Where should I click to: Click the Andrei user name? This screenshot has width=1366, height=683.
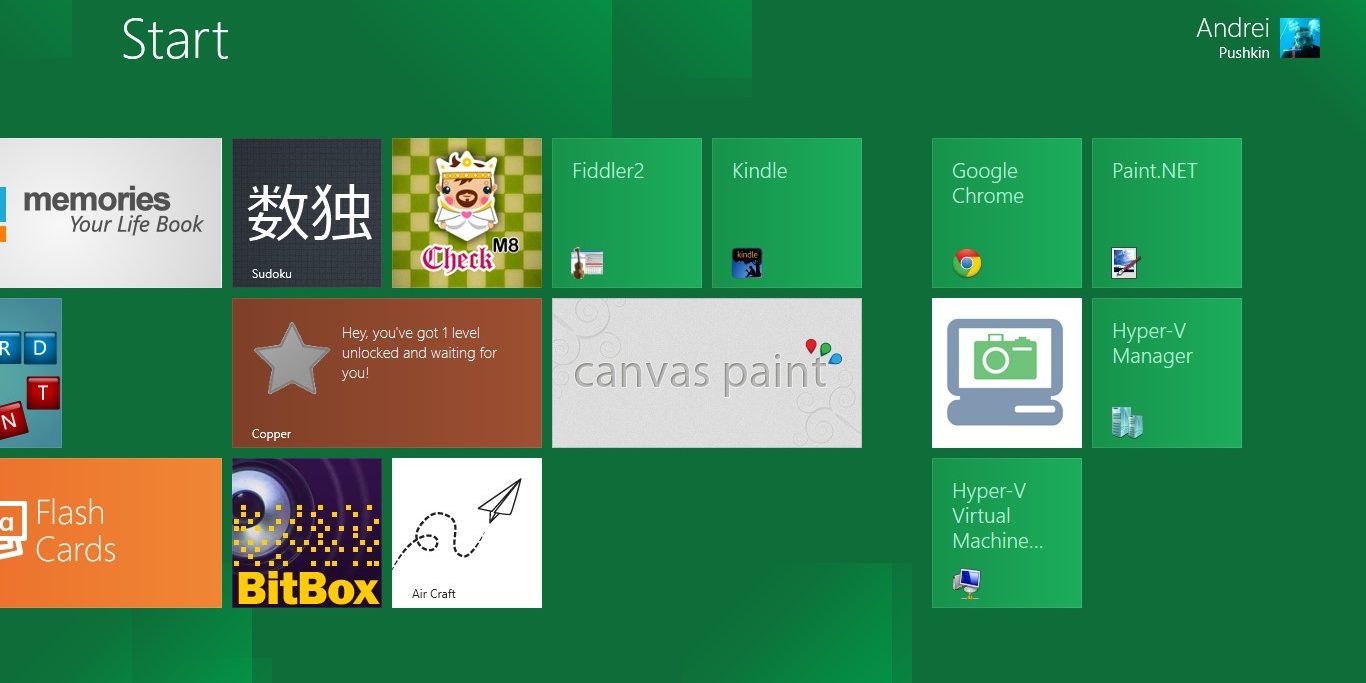pos(1232,28)
